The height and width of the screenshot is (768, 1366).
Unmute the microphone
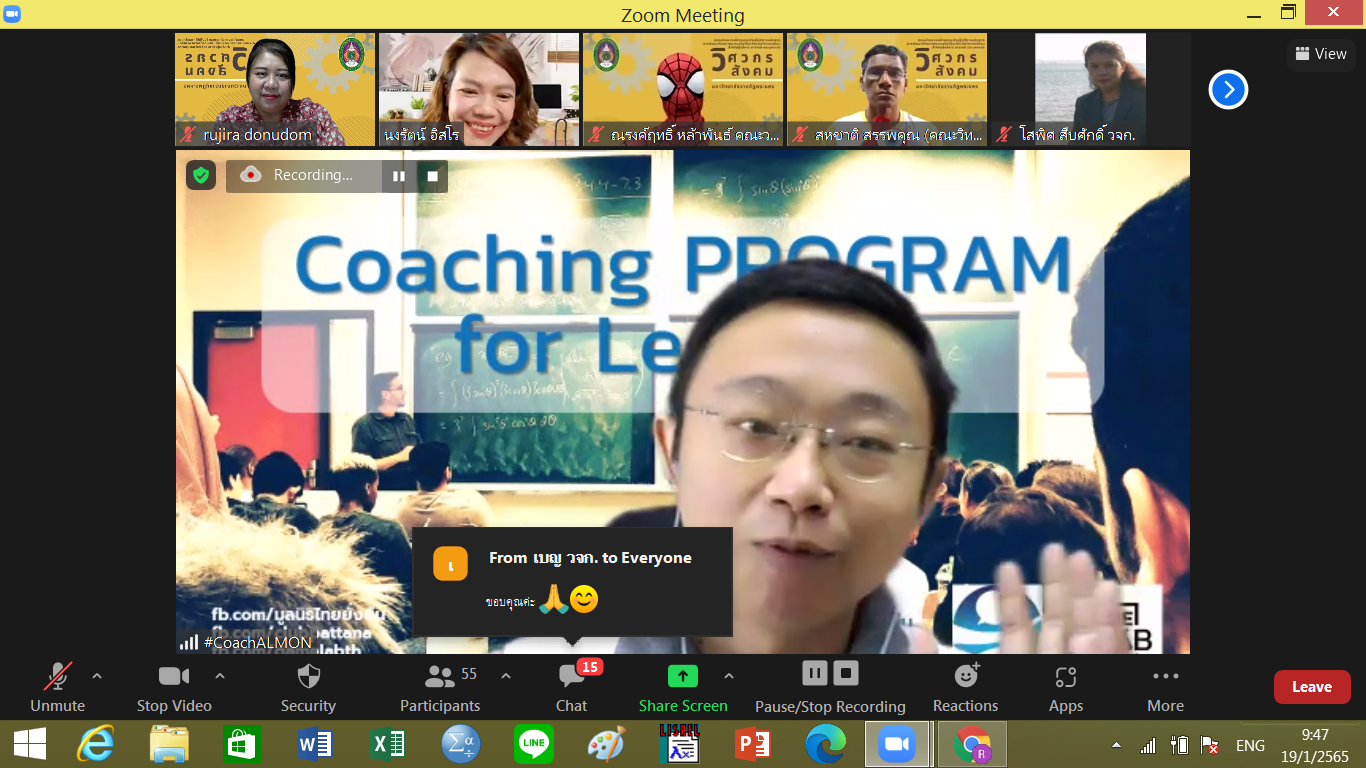[x=57, y=687]
